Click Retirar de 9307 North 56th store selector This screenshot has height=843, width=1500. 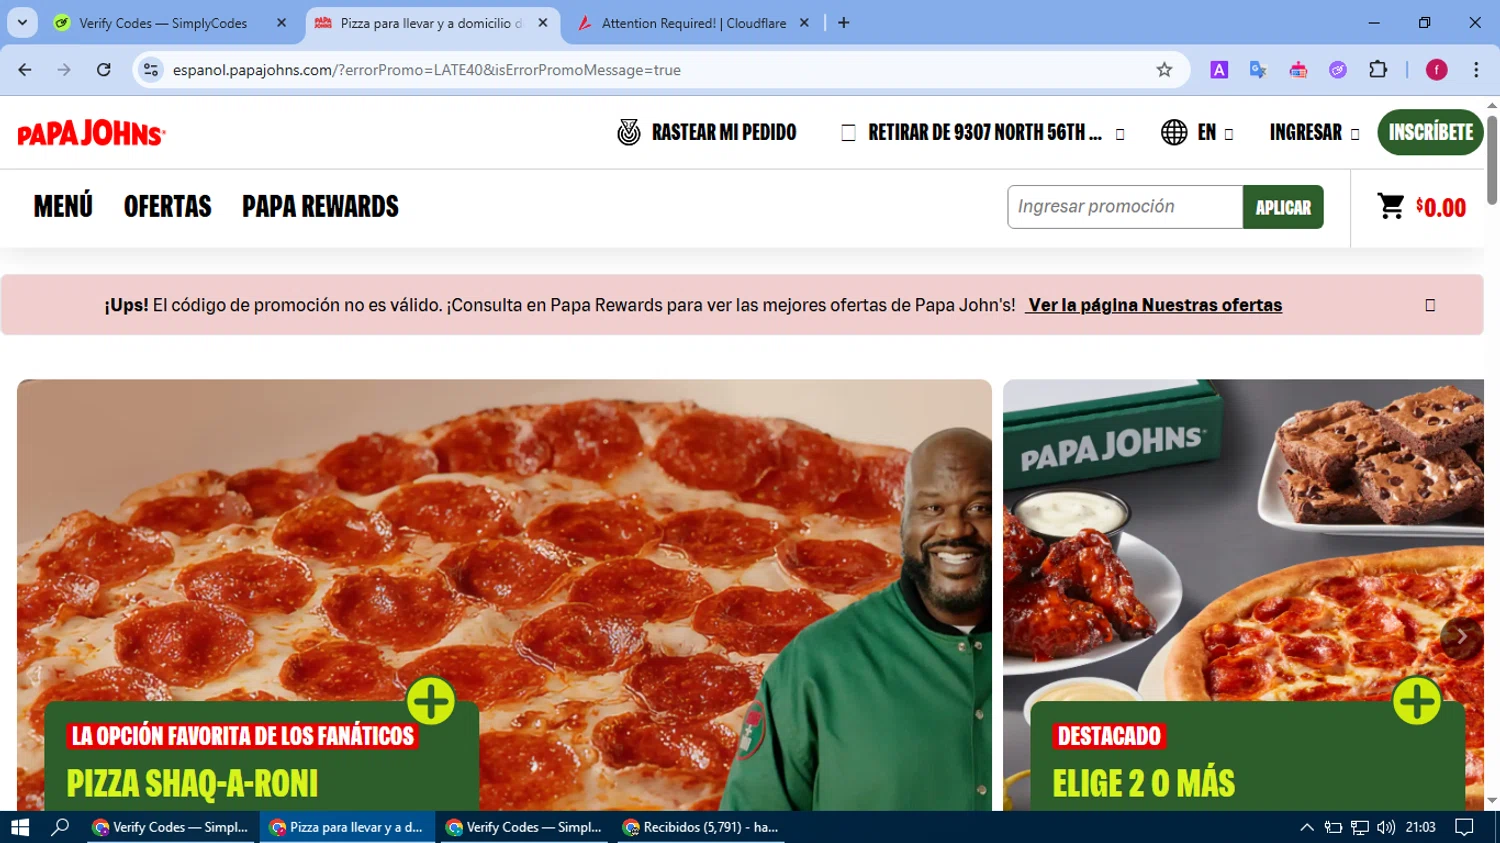(984, 132)
